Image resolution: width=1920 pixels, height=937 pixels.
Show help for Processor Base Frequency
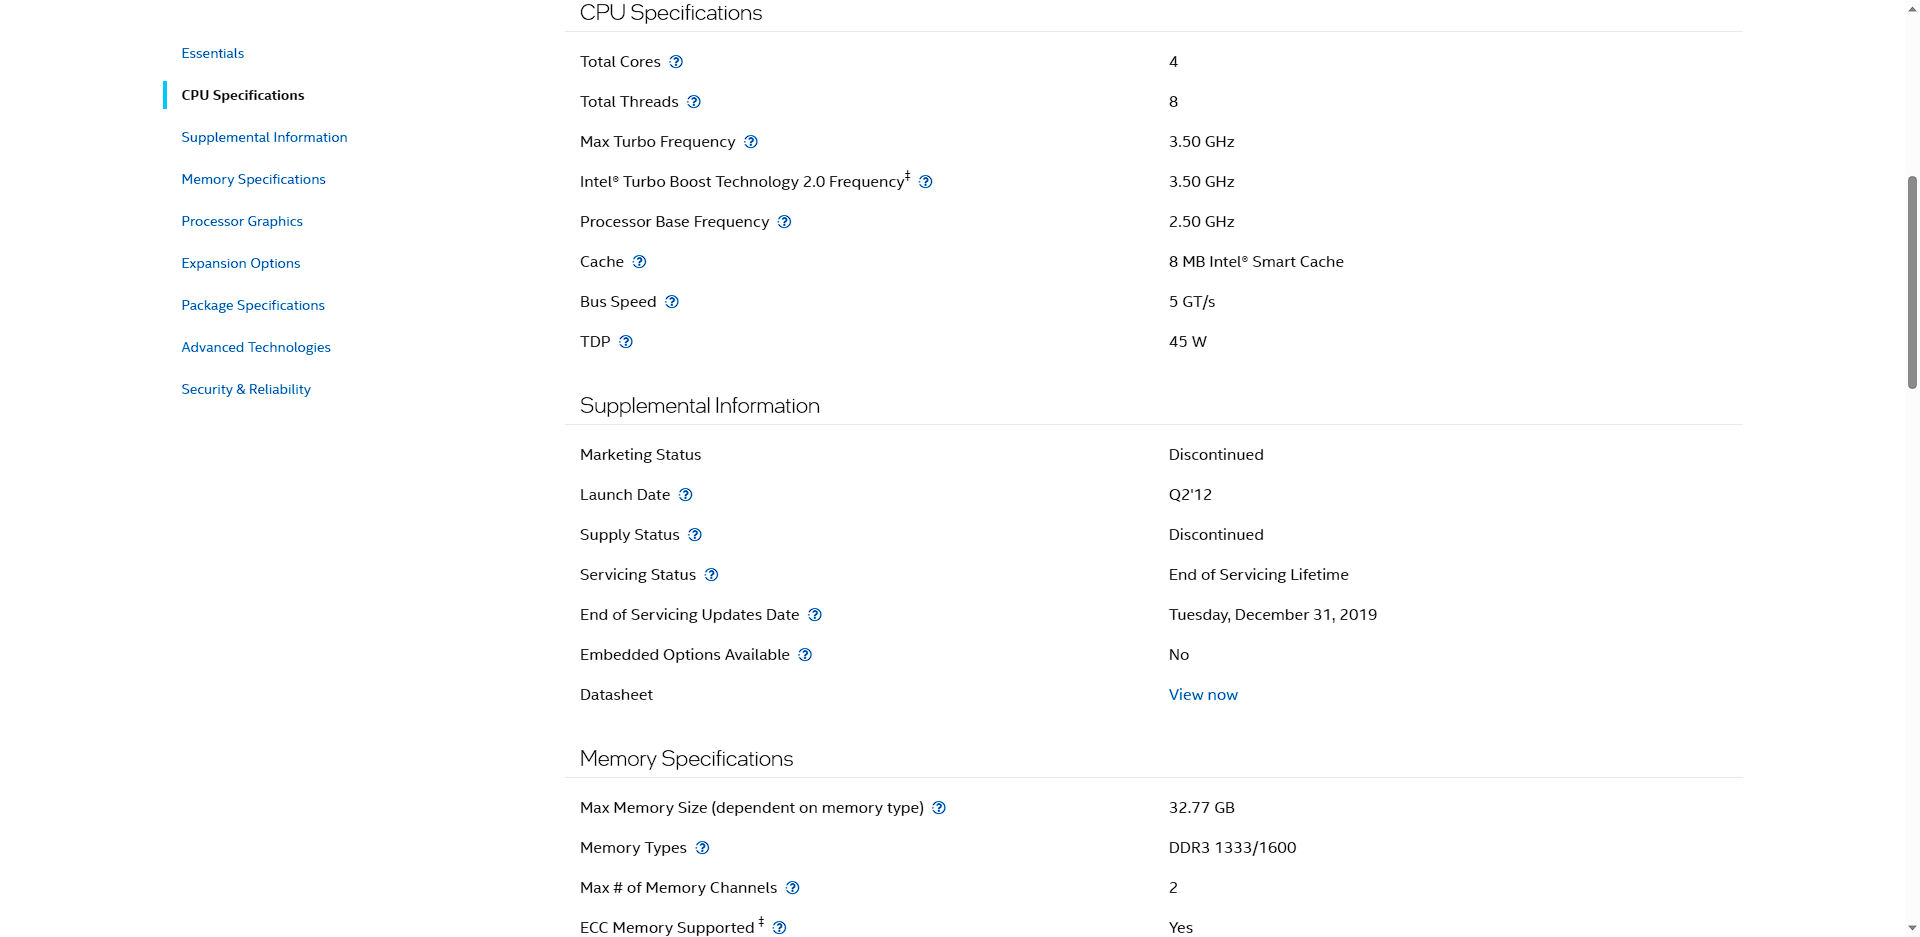coord(785,222)
